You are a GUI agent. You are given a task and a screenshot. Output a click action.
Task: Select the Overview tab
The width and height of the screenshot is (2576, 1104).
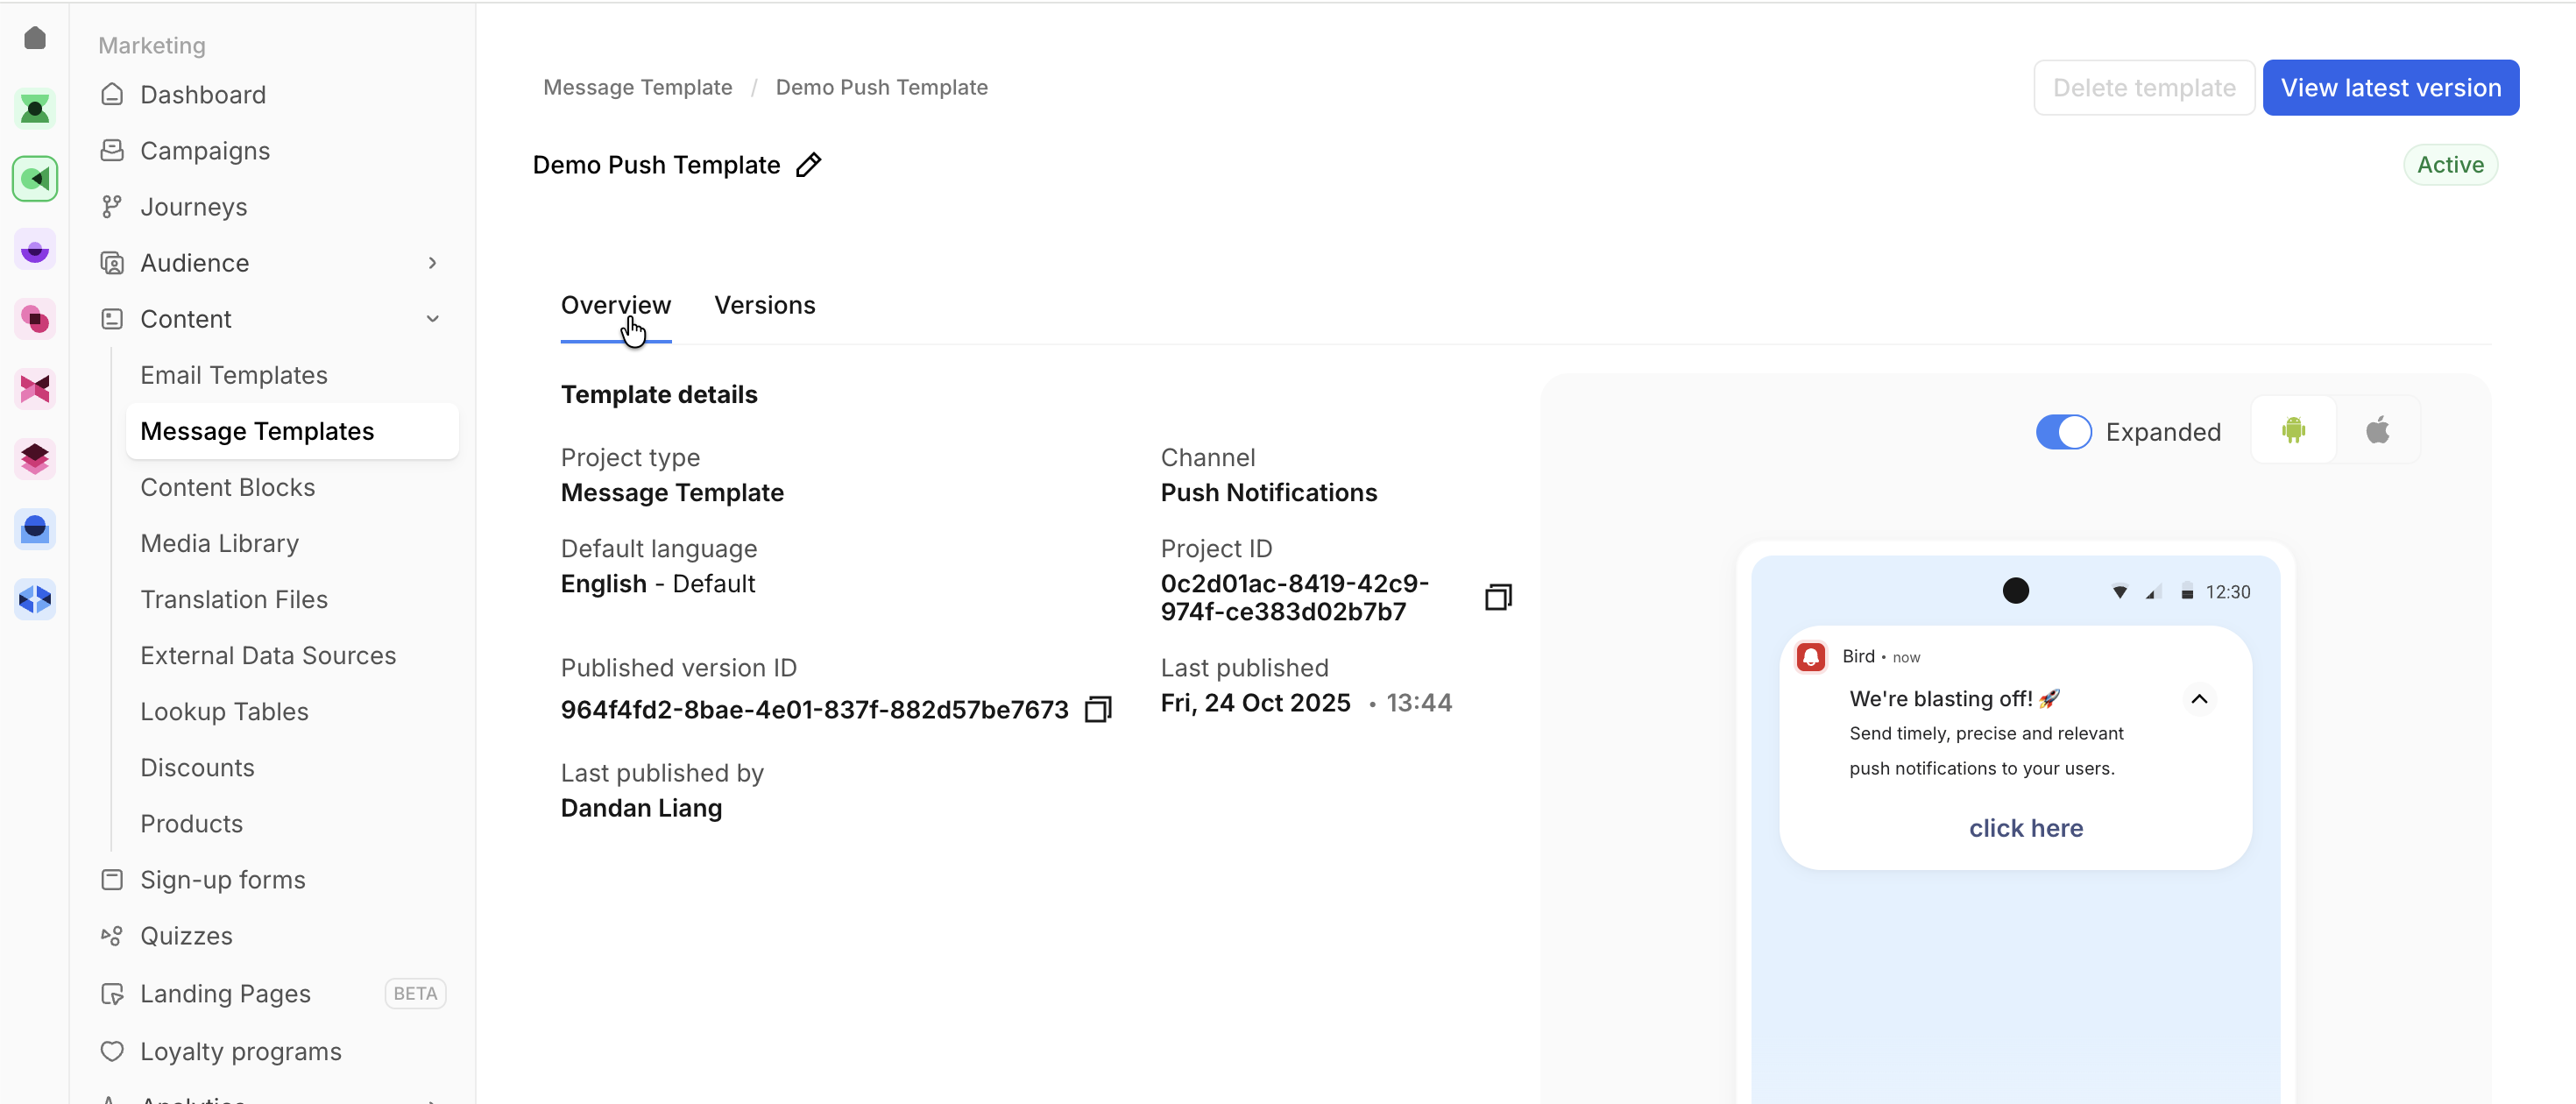coord(615,305)
